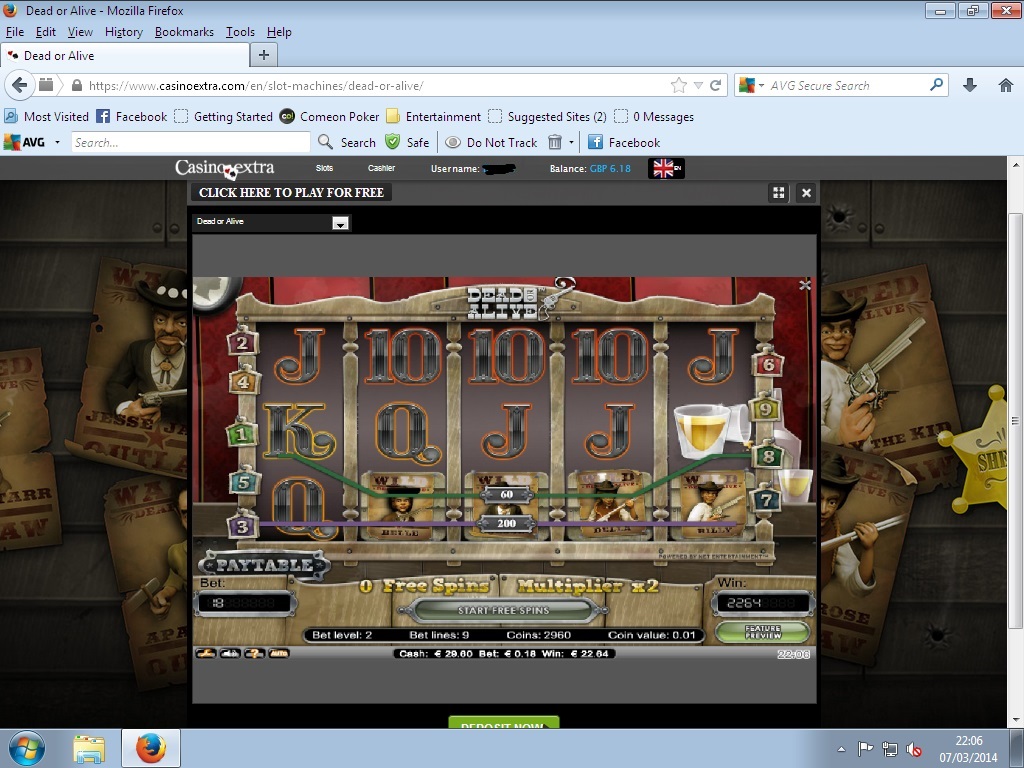1024x768 pixels.
Task: Open the game settings wrench icon
Action: coord(206,653)
